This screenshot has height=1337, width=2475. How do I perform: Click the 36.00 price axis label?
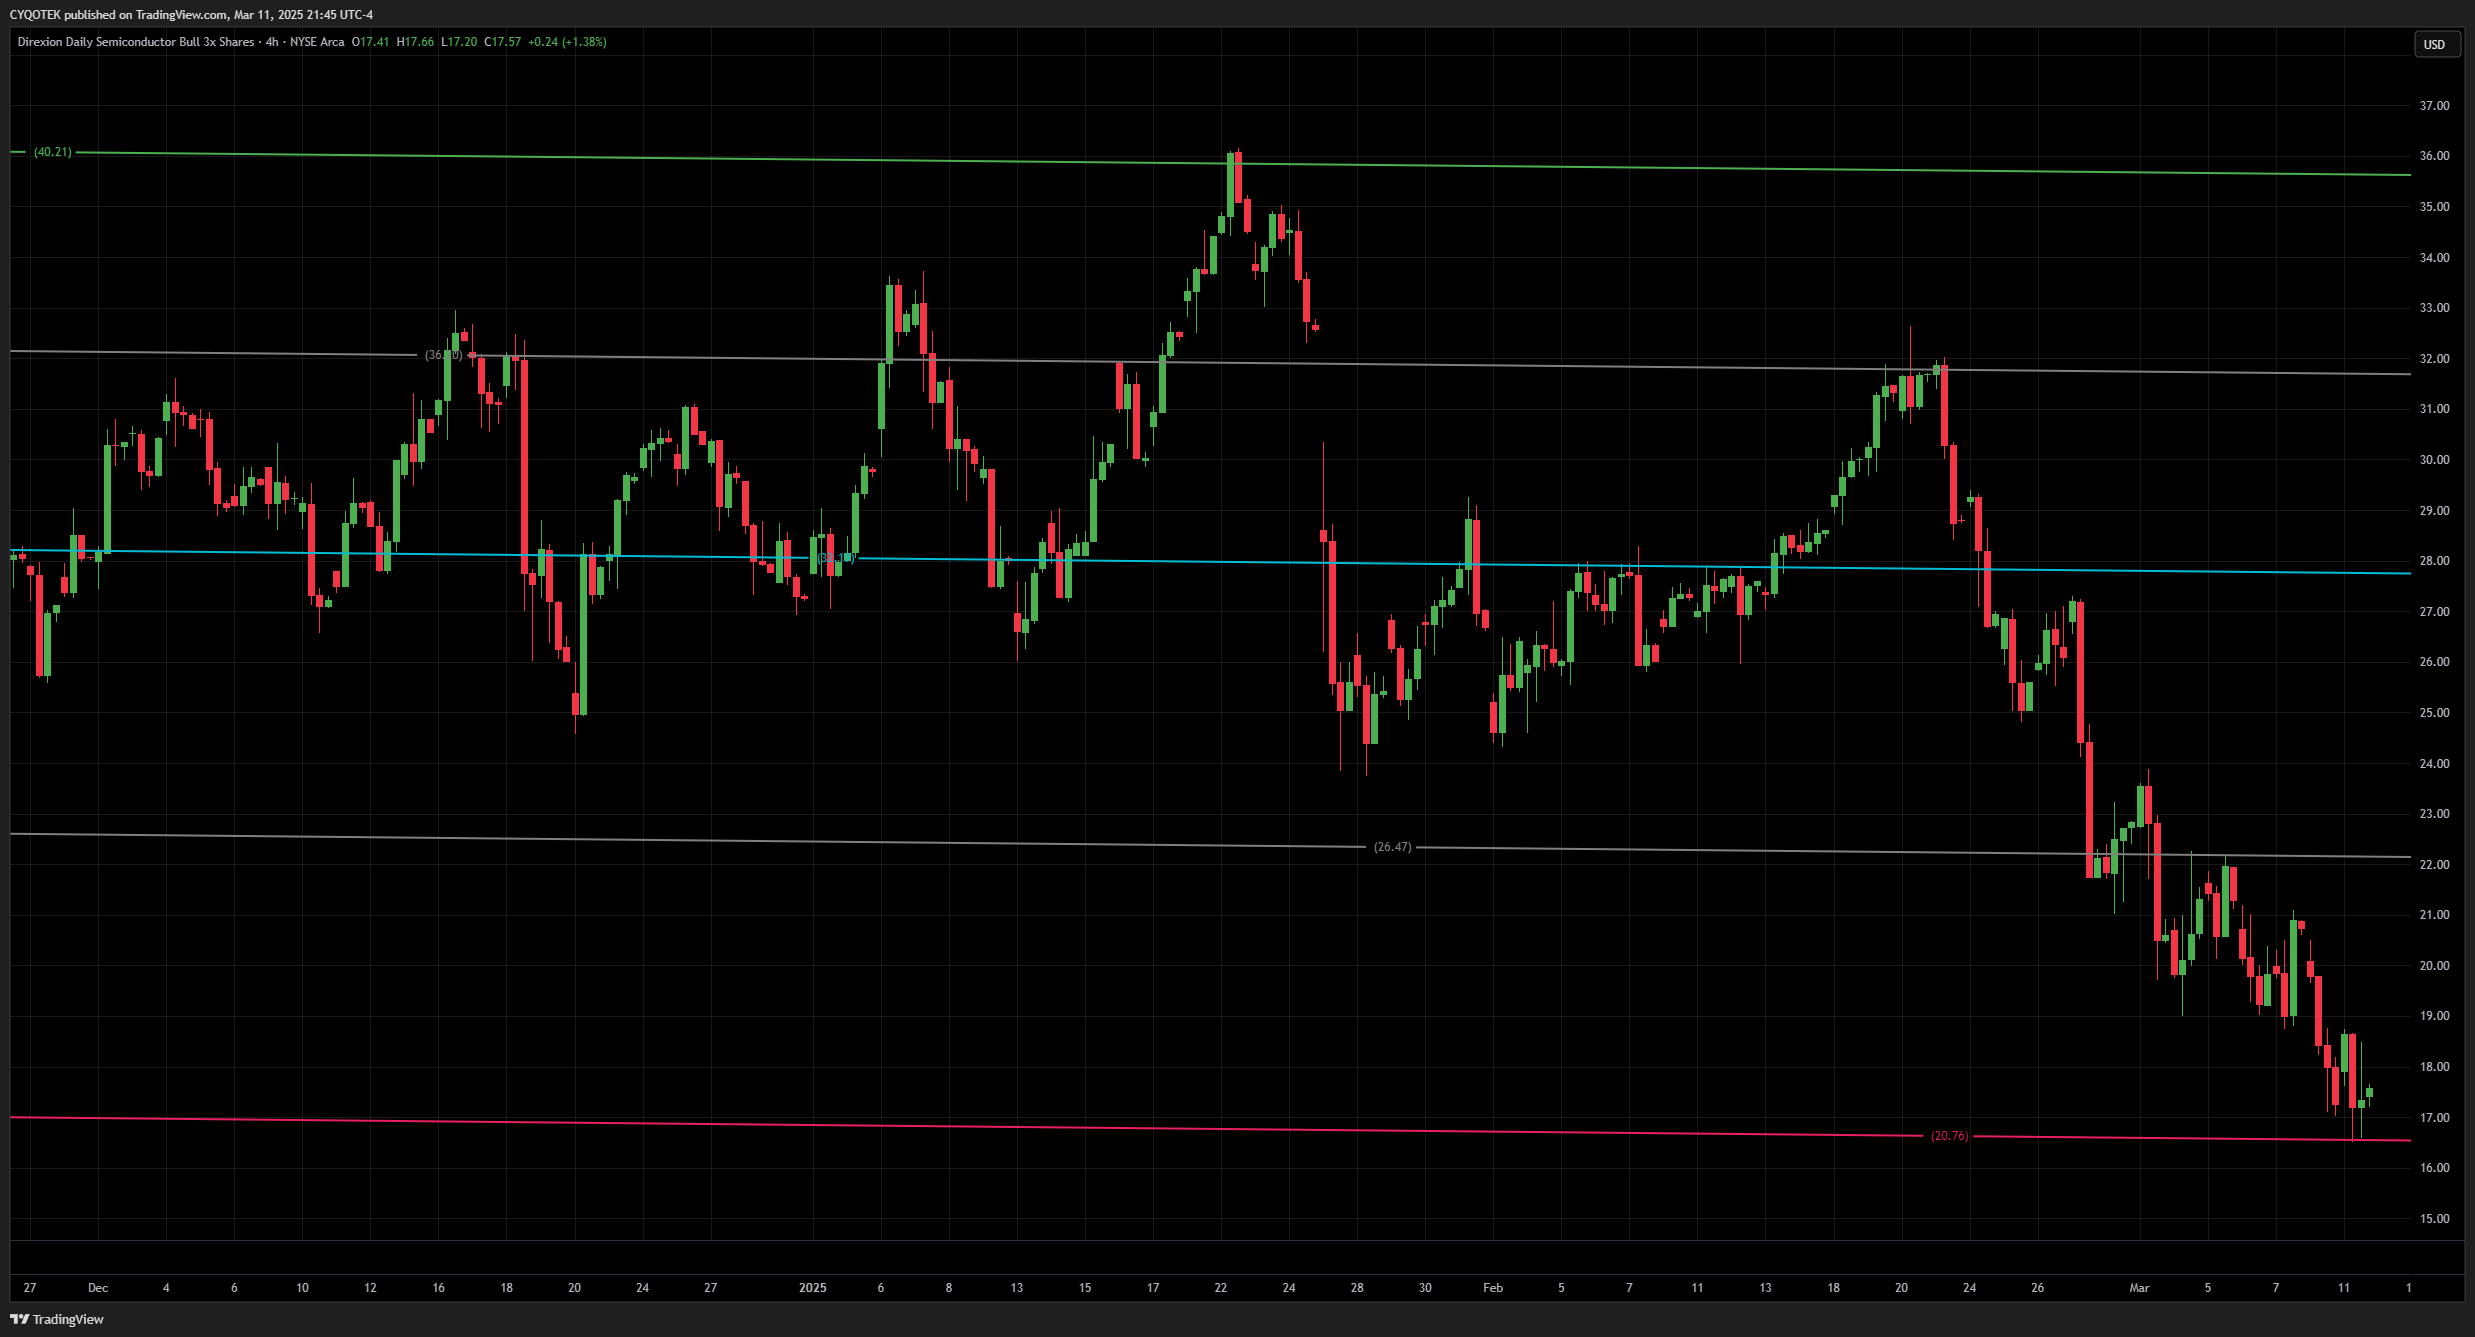[x=2434, y=156]
